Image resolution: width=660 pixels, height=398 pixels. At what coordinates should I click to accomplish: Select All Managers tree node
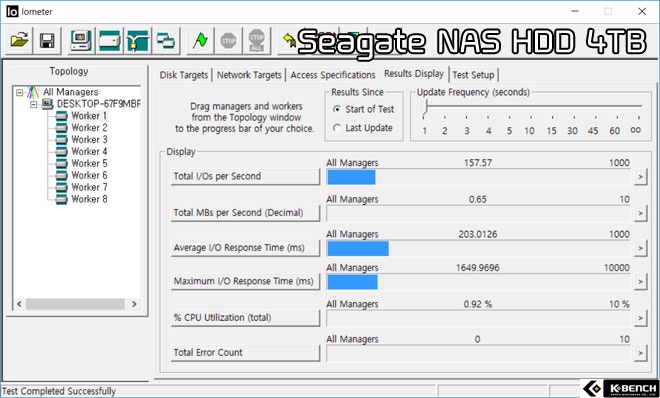coord(70,92)
